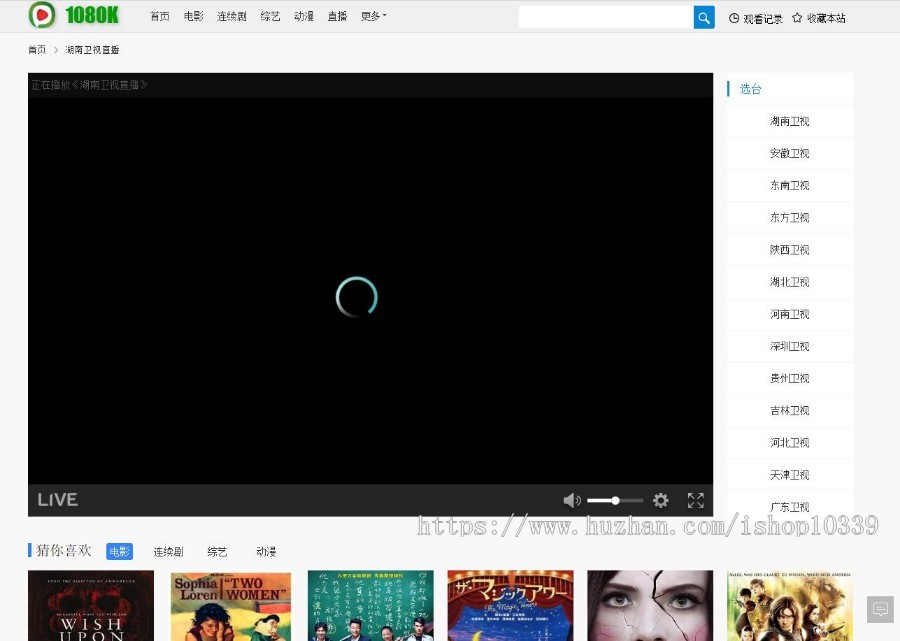Adjust the player volume slider

(614, 500)
